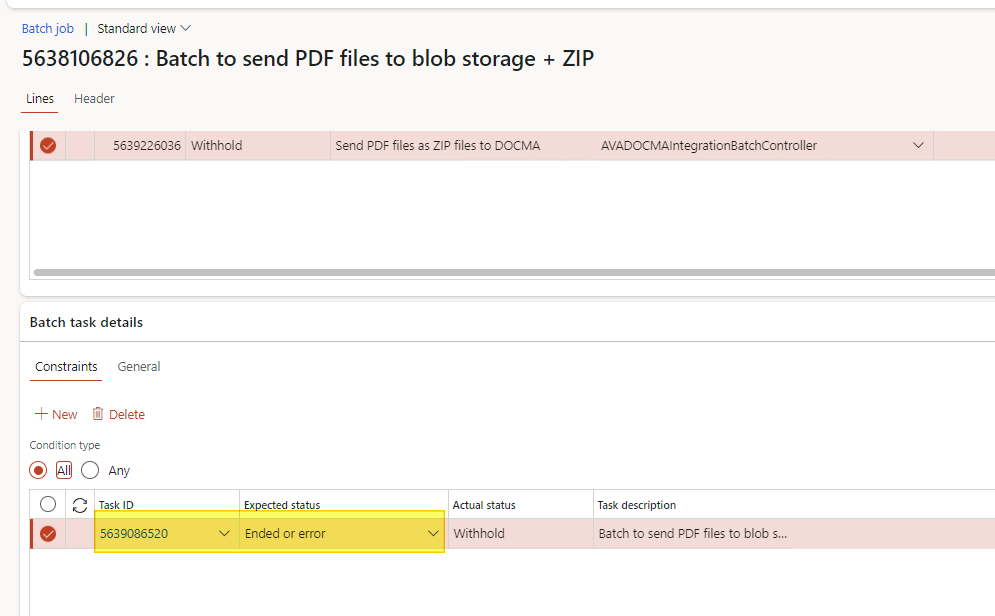Open Expected status dropdown showing Ended or error

(x=433, y=534)
